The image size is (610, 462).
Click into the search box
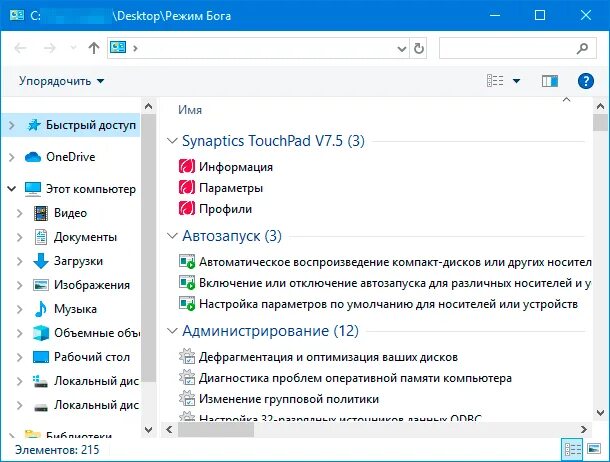[x=517, y=48]
